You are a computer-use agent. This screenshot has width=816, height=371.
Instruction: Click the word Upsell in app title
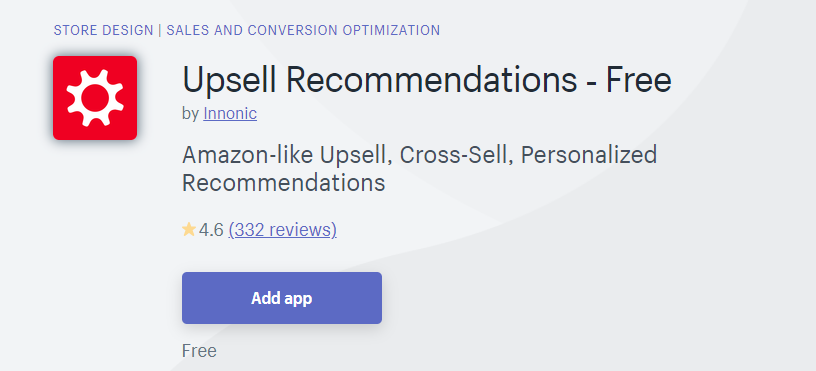(x=230, y=81)
